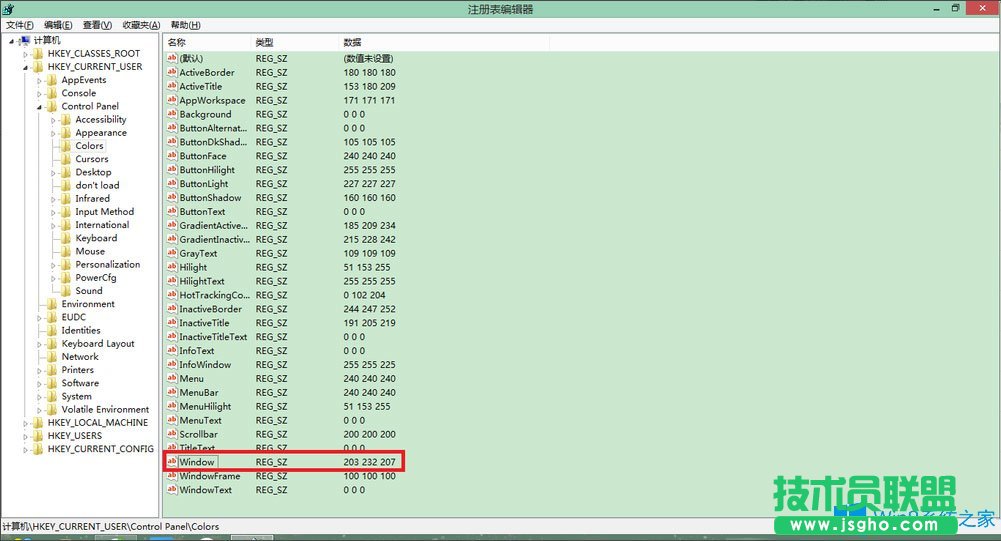
Task: Open the 编辑(E) menu
Action: pos(58,25)
